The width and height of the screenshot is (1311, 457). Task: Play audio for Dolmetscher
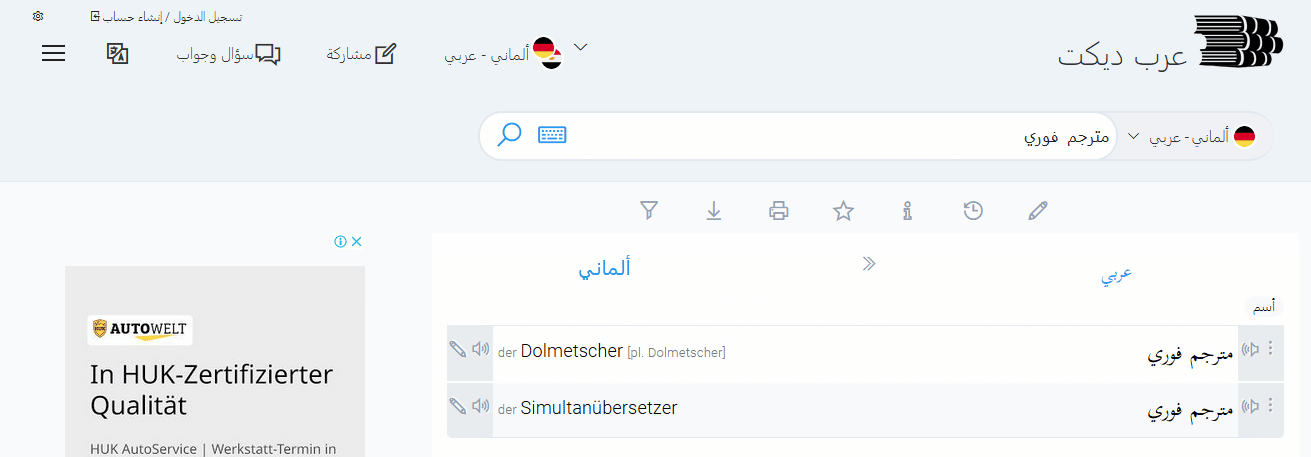(481, 349)
